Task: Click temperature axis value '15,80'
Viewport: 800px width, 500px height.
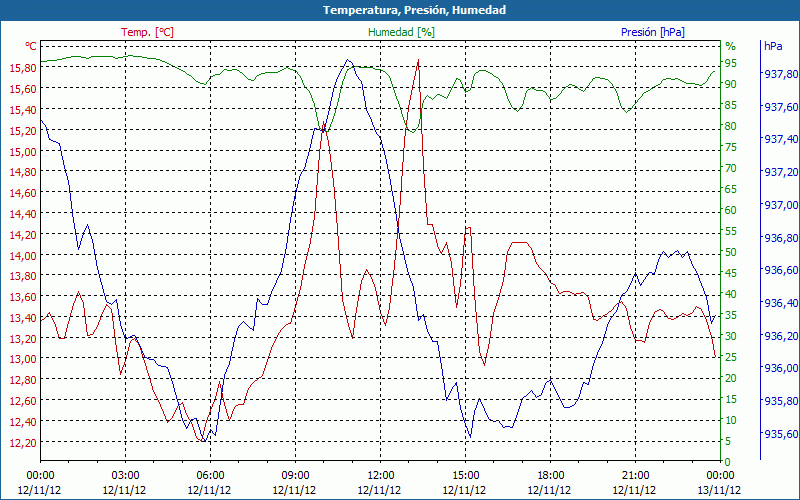Action: pyautogui.click(x=23, y=67)
